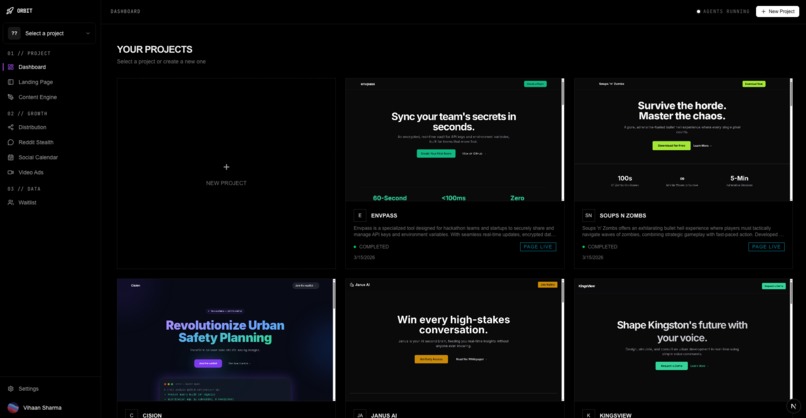Open Video Ads menu item
Image resolution: width=806 pixels, height=418 pixels.
pyautogui.click(x=31, y=172)
